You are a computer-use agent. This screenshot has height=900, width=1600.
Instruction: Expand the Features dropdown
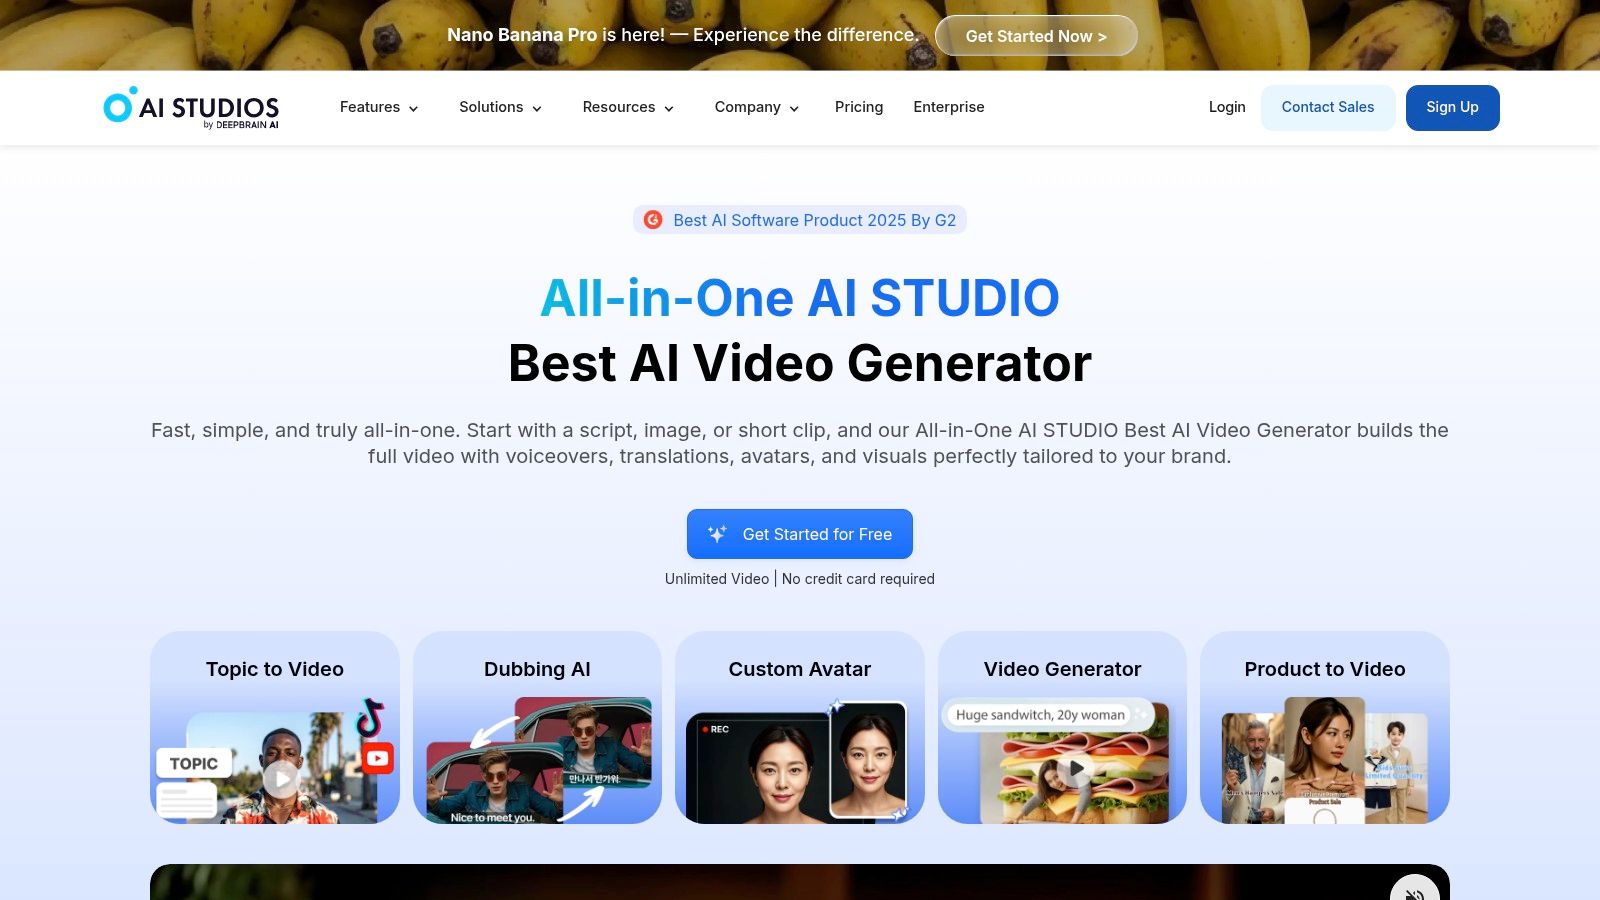pyautogui.click(x=378, y=107)
